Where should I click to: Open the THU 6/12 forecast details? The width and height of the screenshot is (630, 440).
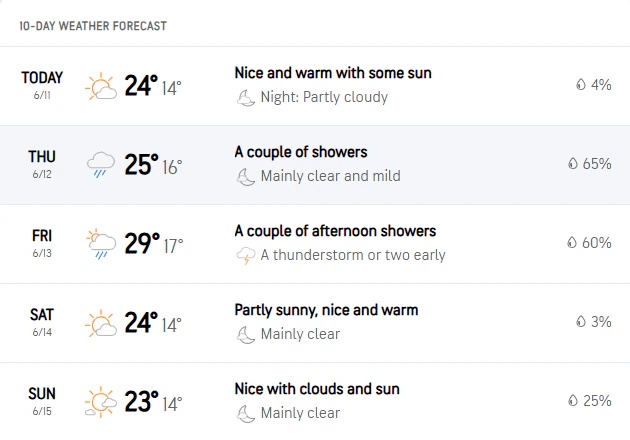point(315,165)
